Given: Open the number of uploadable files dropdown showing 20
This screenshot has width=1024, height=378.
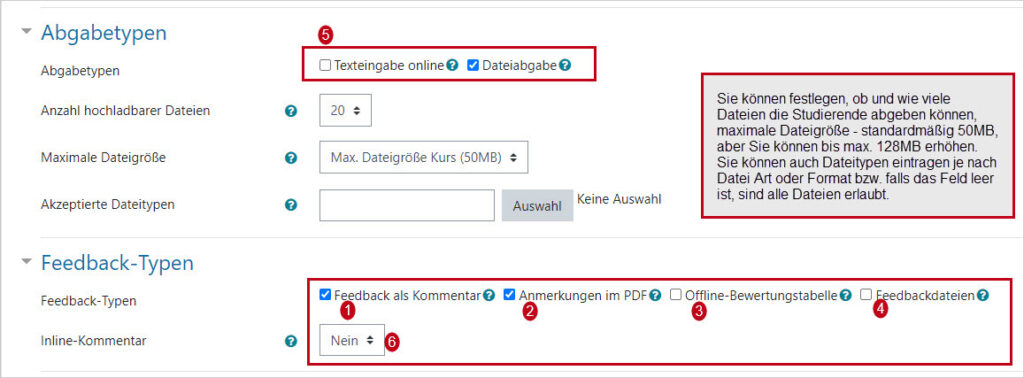Looking at the screenshot, I should [345, 111].
